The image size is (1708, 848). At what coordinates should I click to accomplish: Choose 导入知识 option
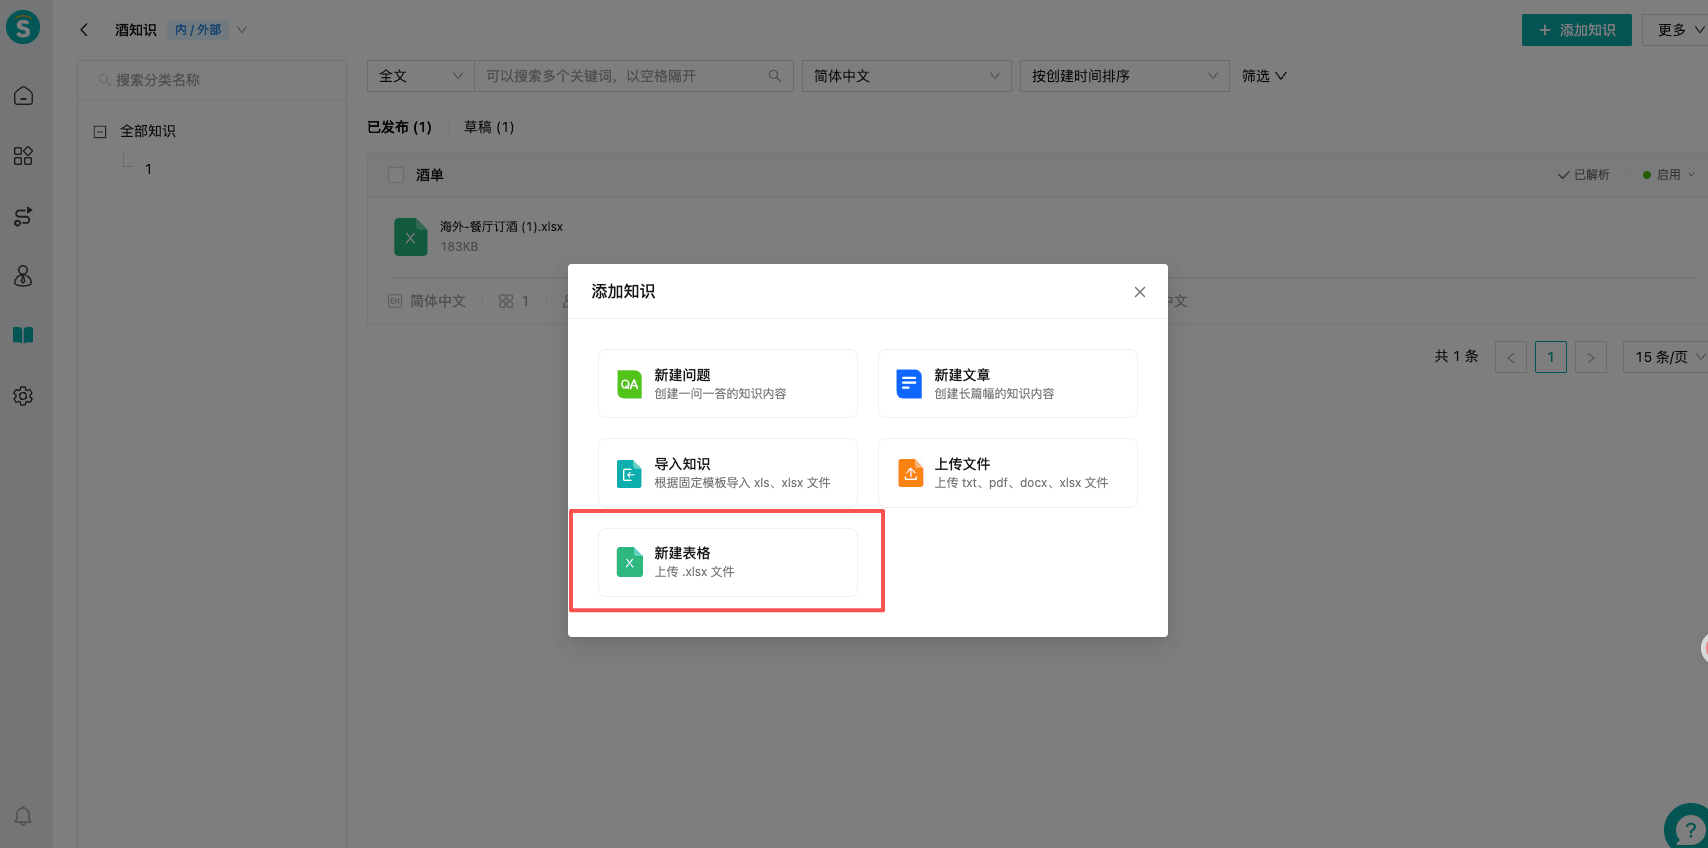point(728,473)
